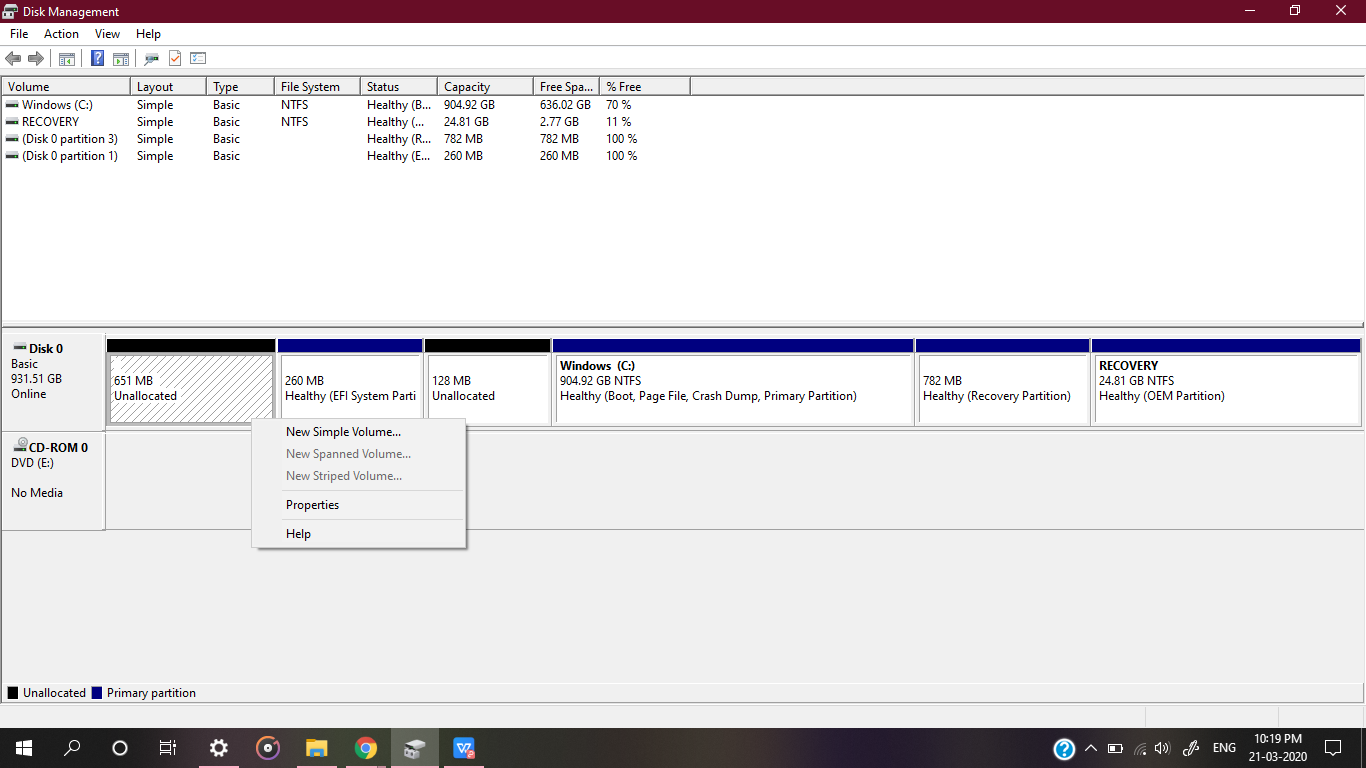This screenshot has height=768, width=1366.
Task: Click the Disk Management taskbar icon
Action: 414,747
